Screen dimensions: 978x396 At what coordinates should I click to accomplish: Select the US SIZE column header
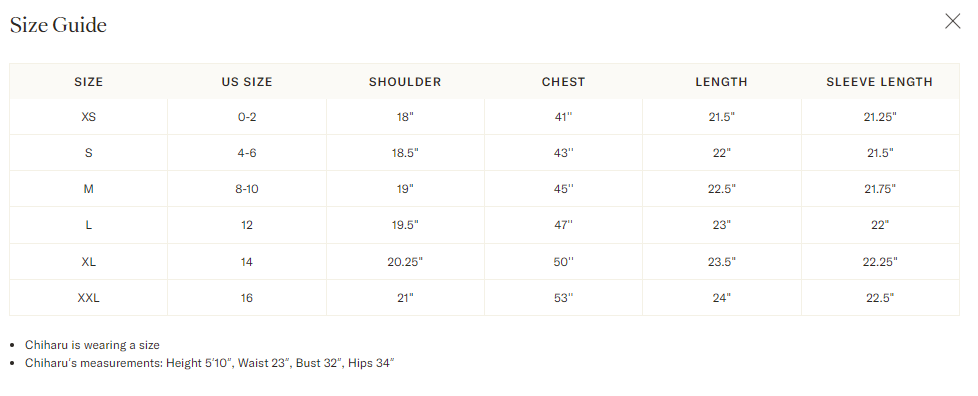[x=247, y=82]
